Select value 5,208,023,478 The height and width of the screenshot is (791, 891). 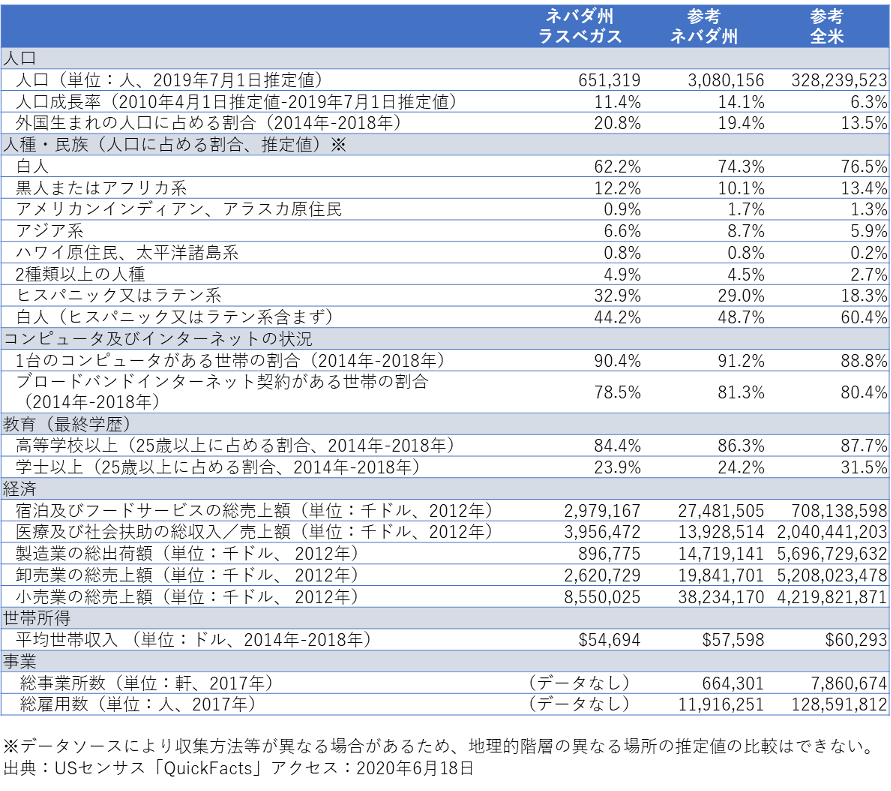832,575
